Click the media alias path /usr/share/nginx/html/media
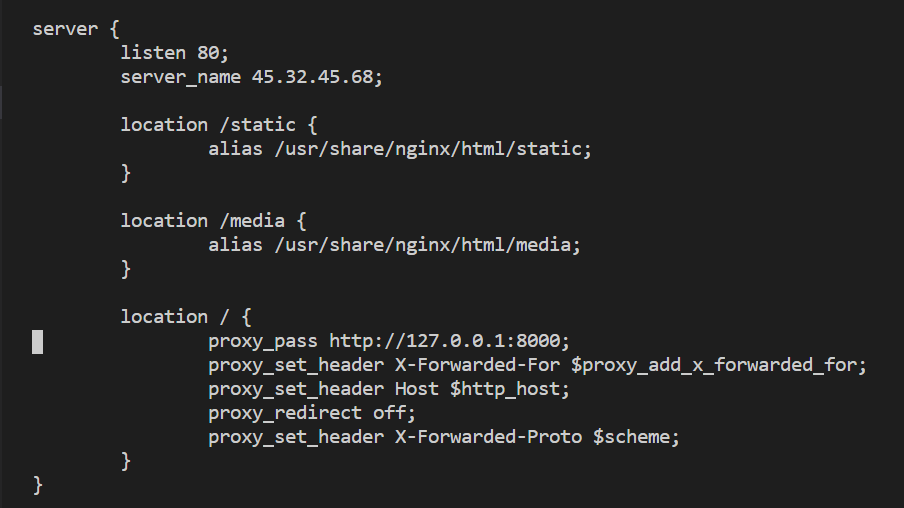This screenshot has height=508, width=904. [x=423, y=245]
